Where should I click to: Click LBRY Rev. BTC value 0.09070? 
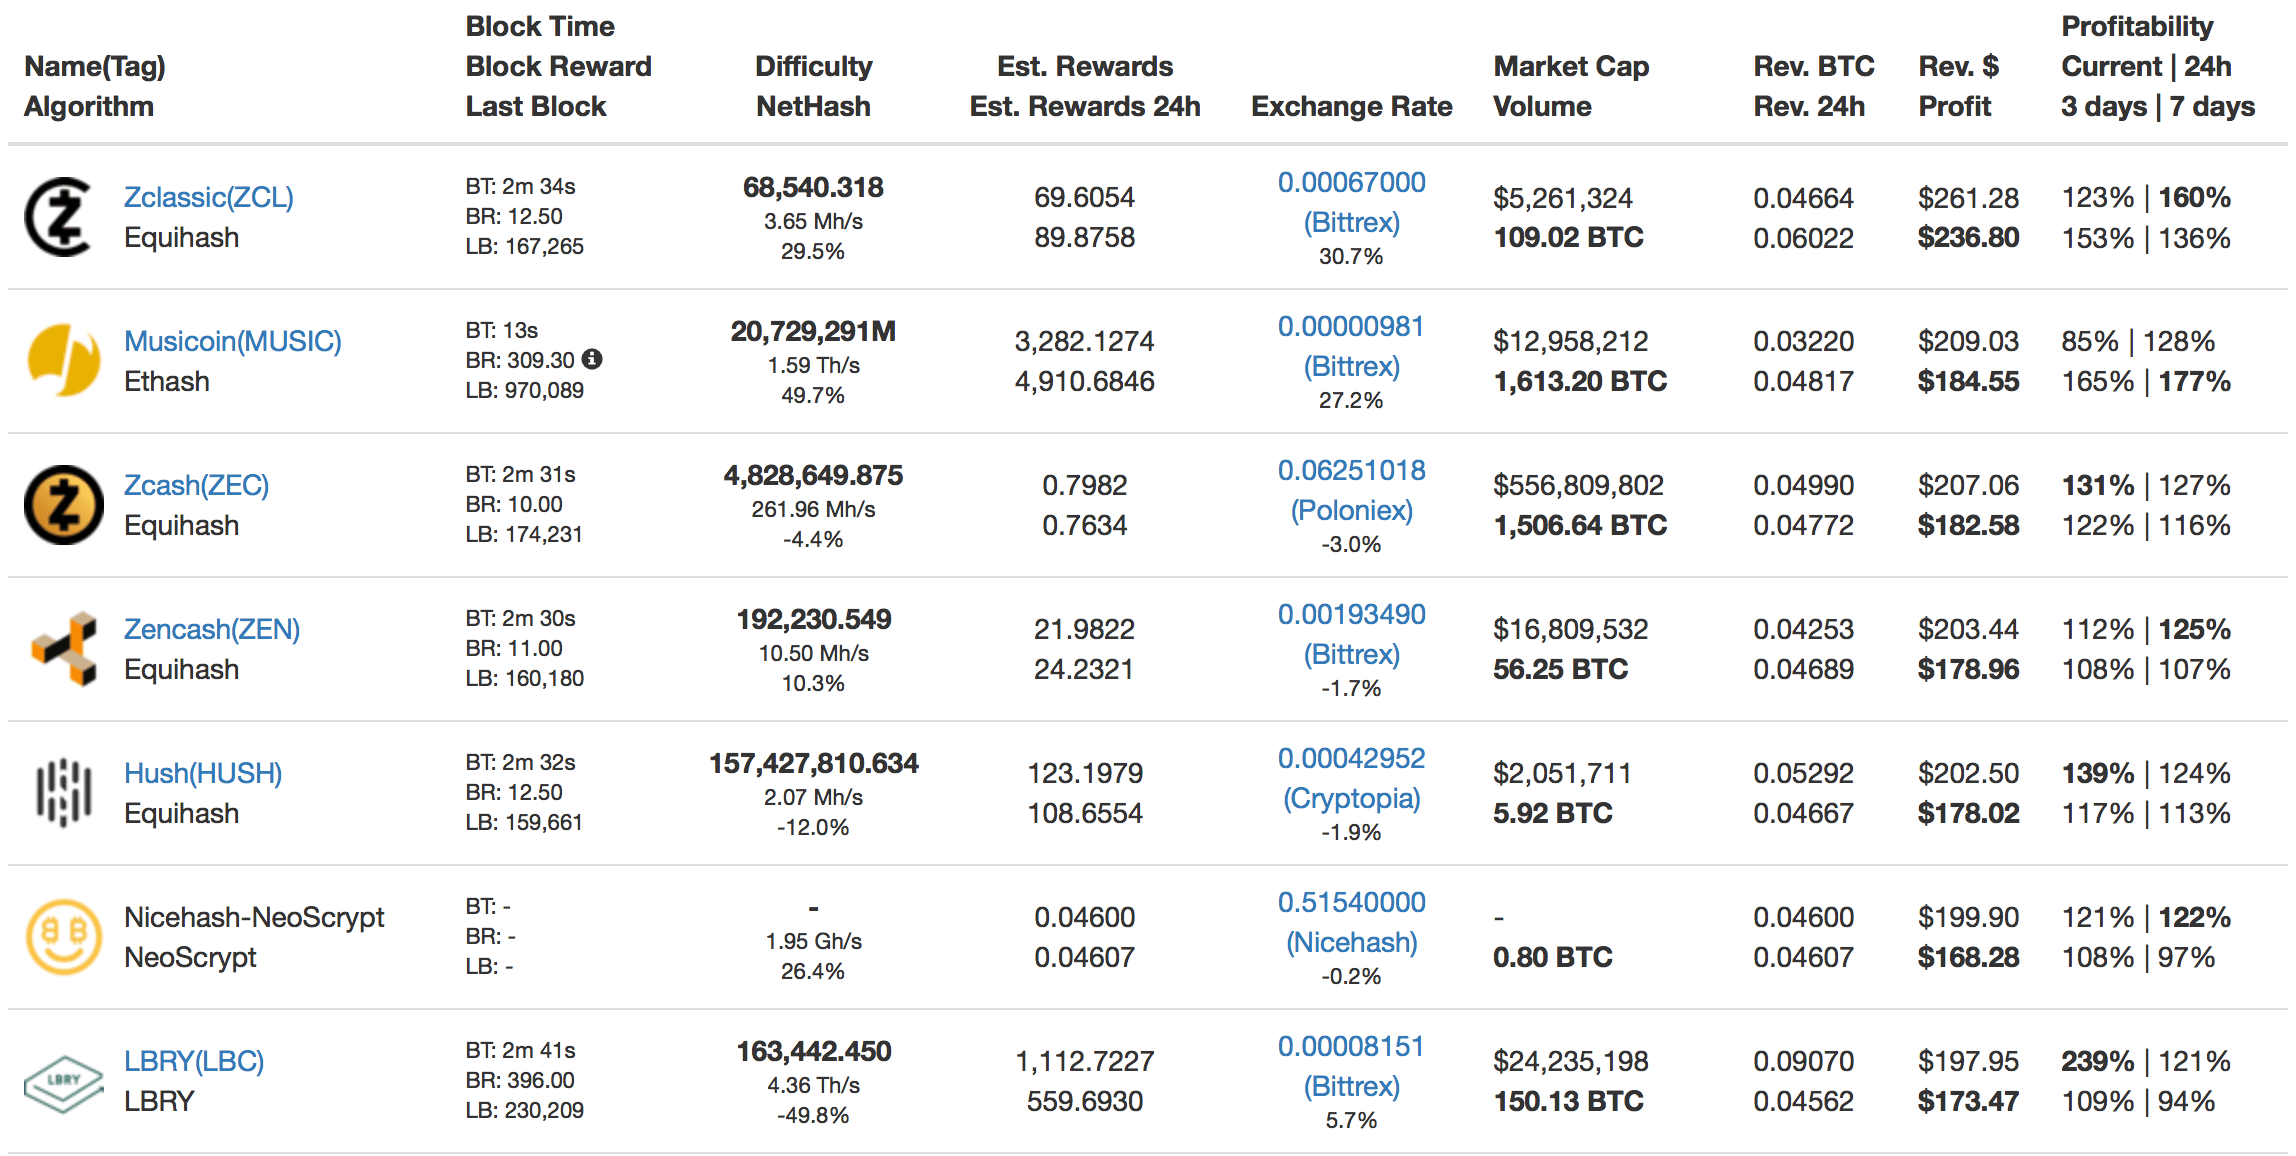coord(1803,1063)
